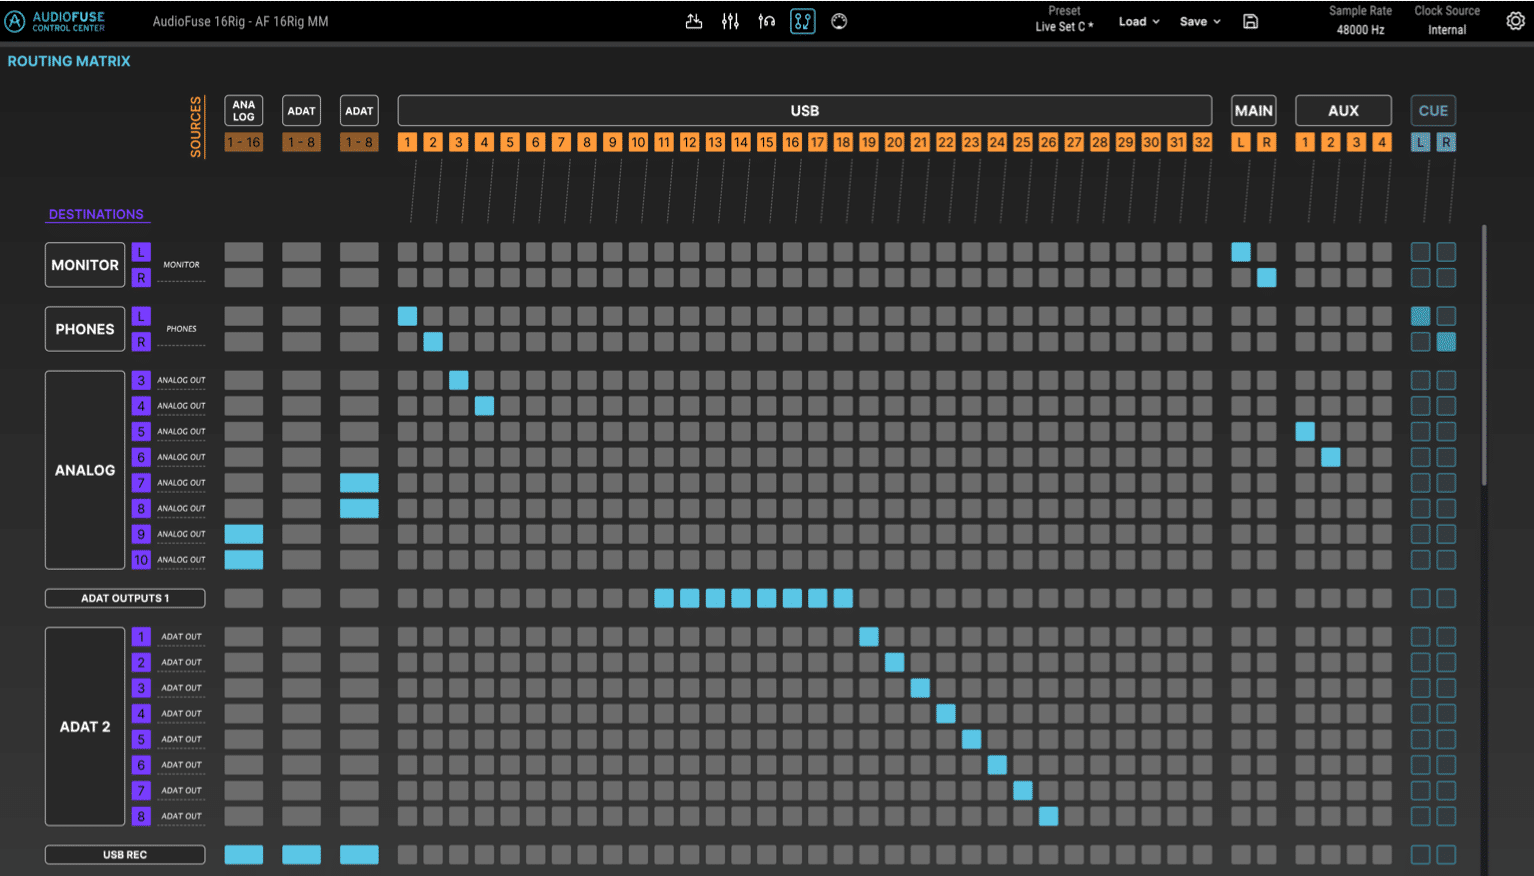Viewport: 1534px width, 876px height.
Task: Select the routing matrix view icon
Action: [803, 21]
